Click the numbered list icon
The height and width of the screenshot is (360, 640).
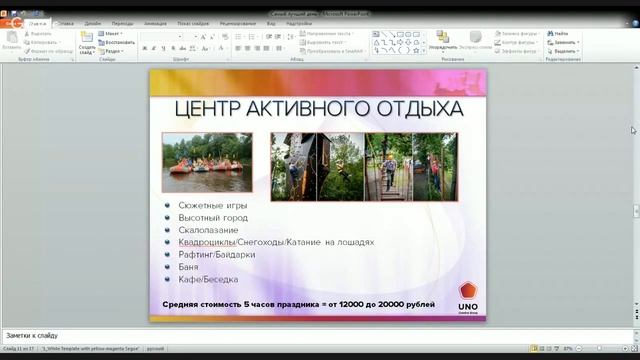[x=253, y=37]
